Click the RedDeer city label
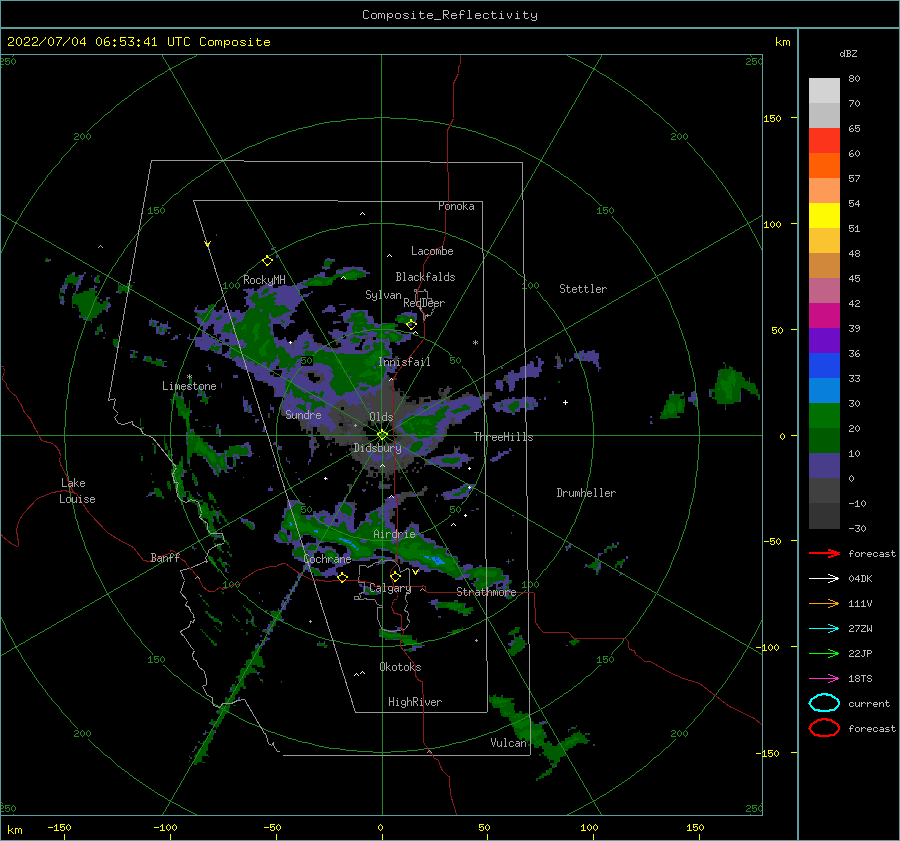Screen dimensions: 900x841 424,303
